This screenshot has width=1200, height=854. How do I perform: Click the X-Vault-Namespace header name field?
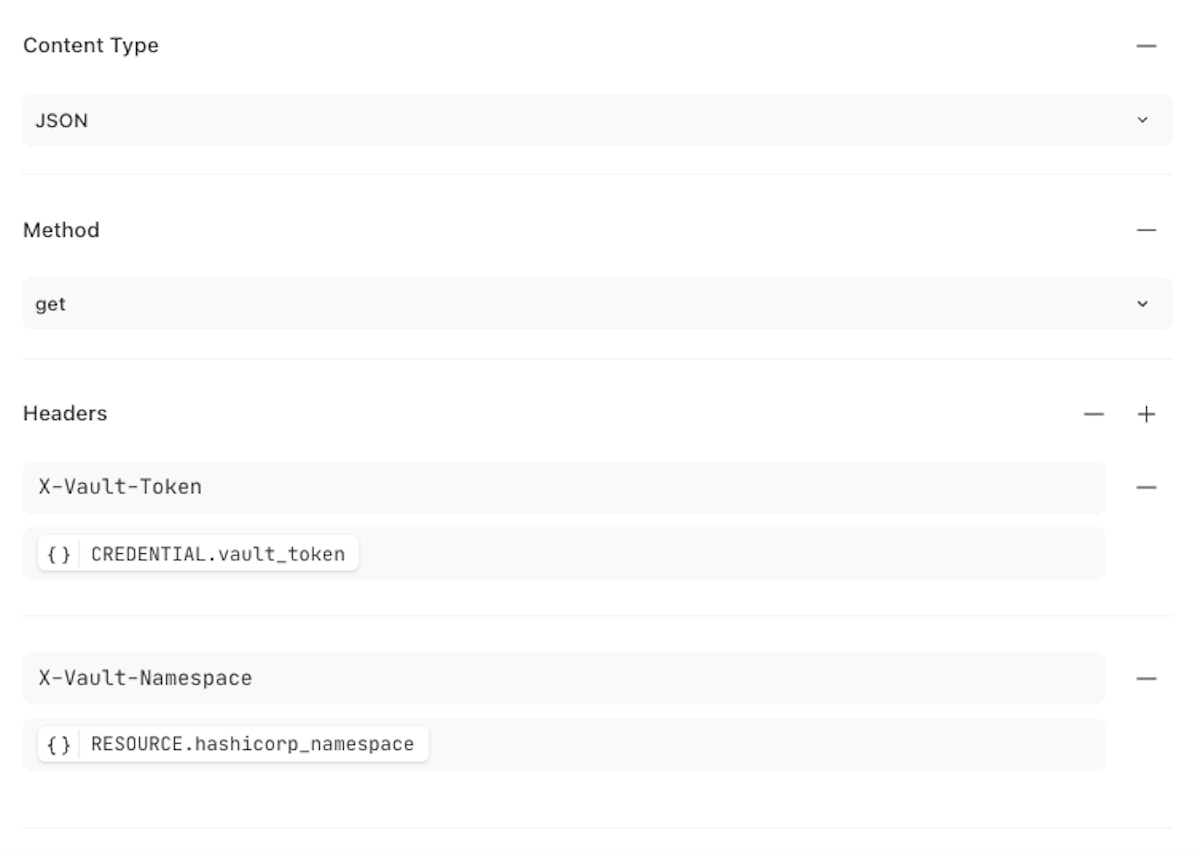pyautogui.click(x=563, y=678)
